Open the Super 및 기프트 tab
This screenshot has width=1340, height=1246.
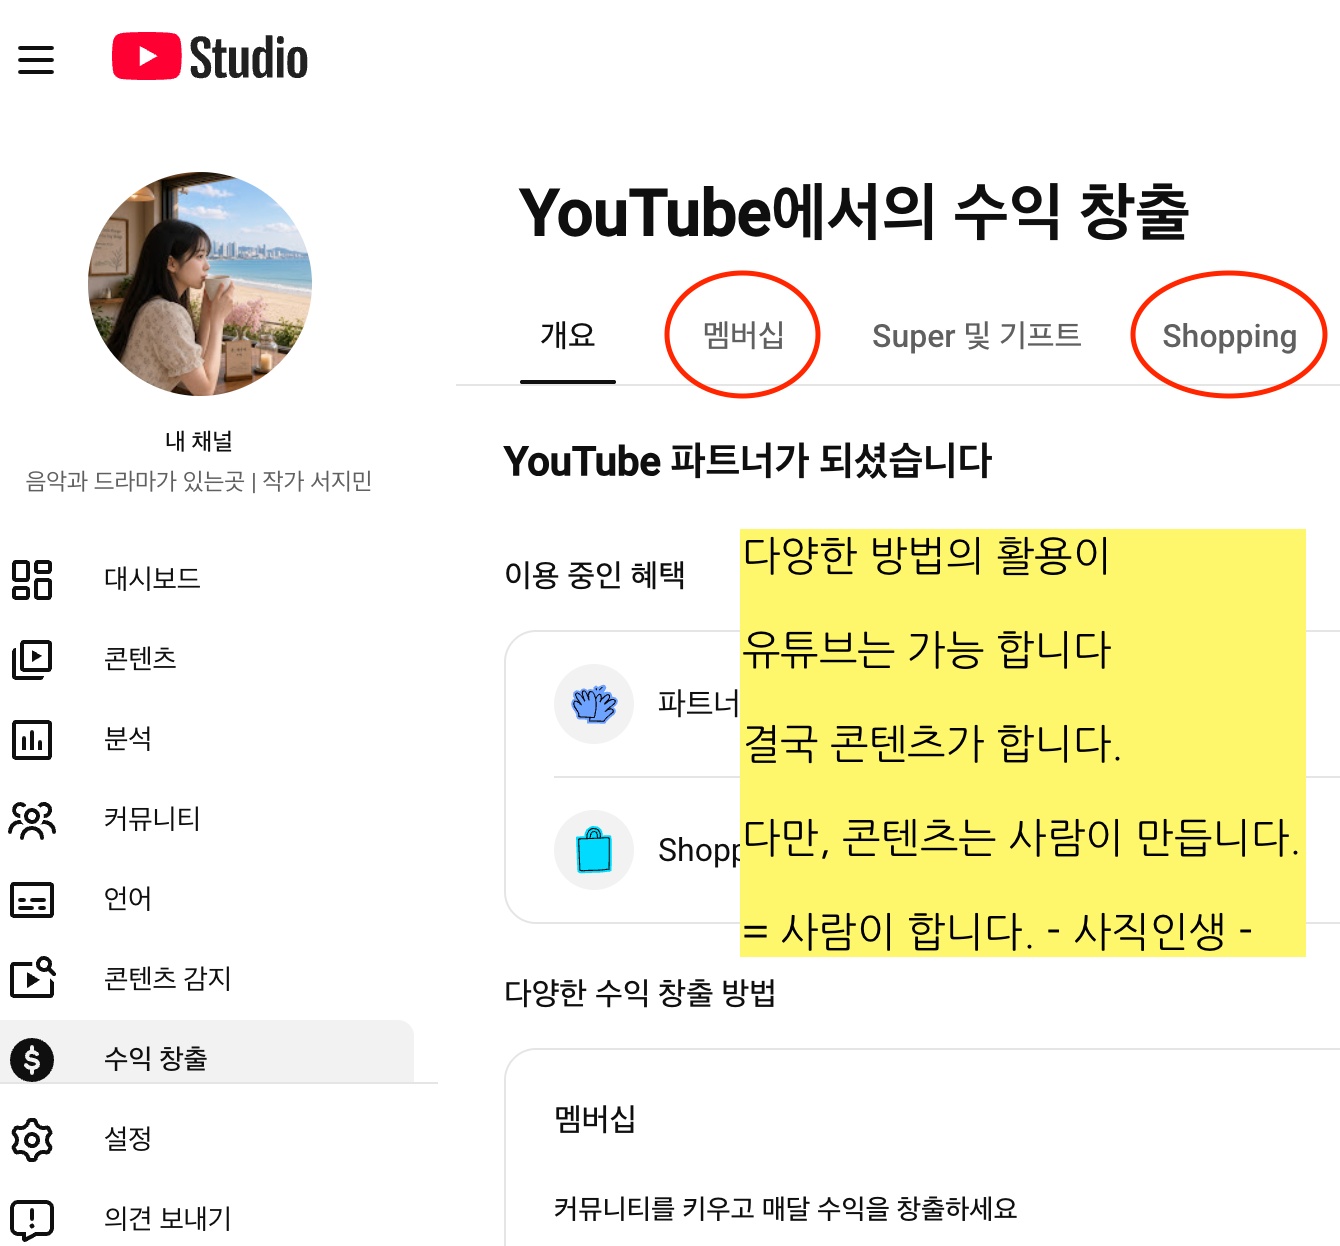976,335
